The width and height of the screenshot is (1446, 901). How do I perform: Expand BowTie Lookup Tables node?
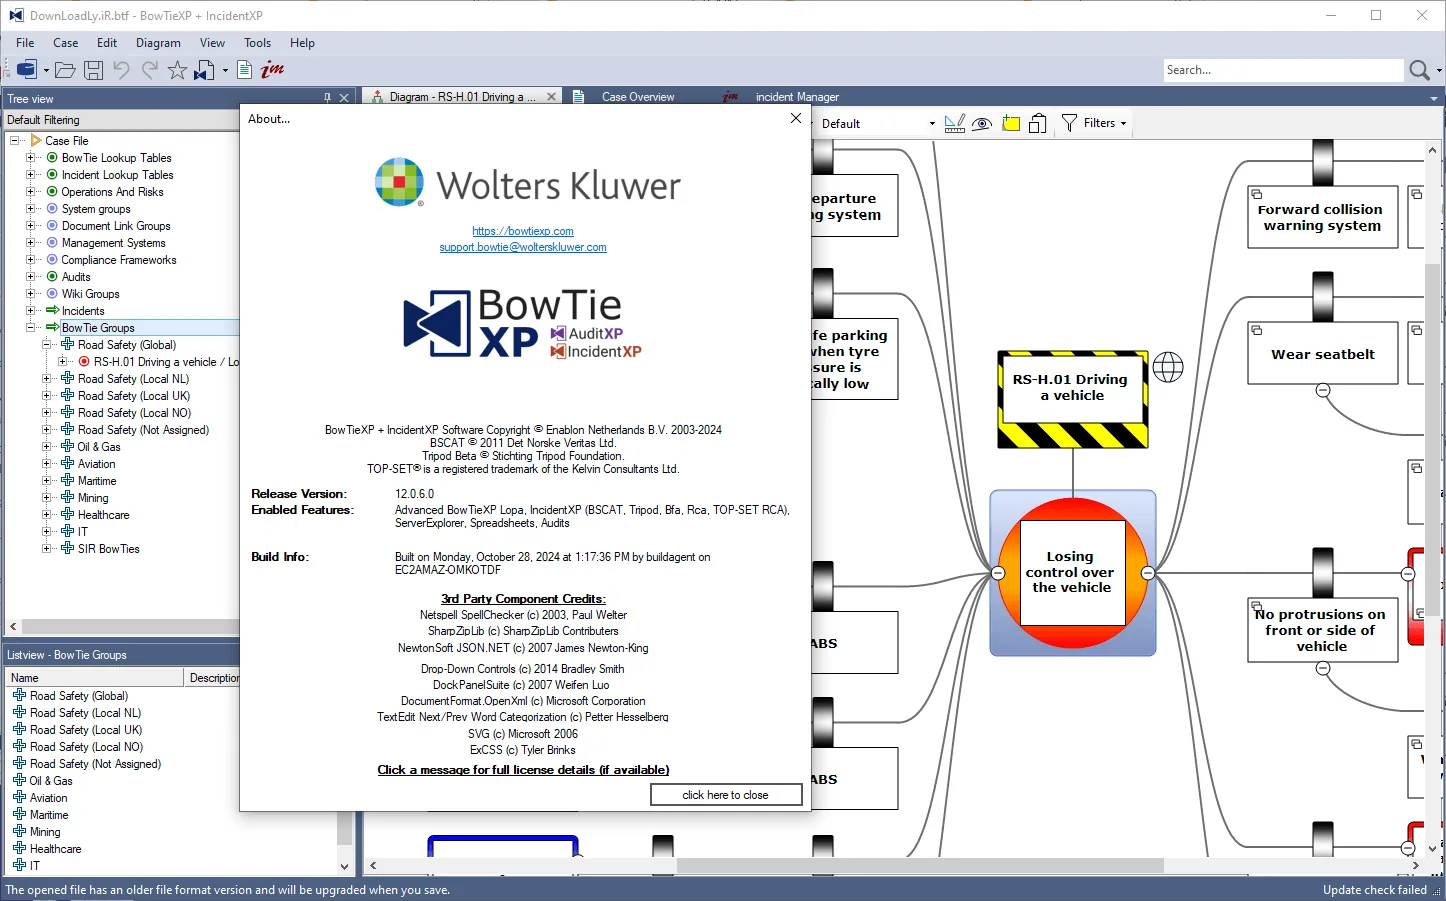(x=31, y=158)
